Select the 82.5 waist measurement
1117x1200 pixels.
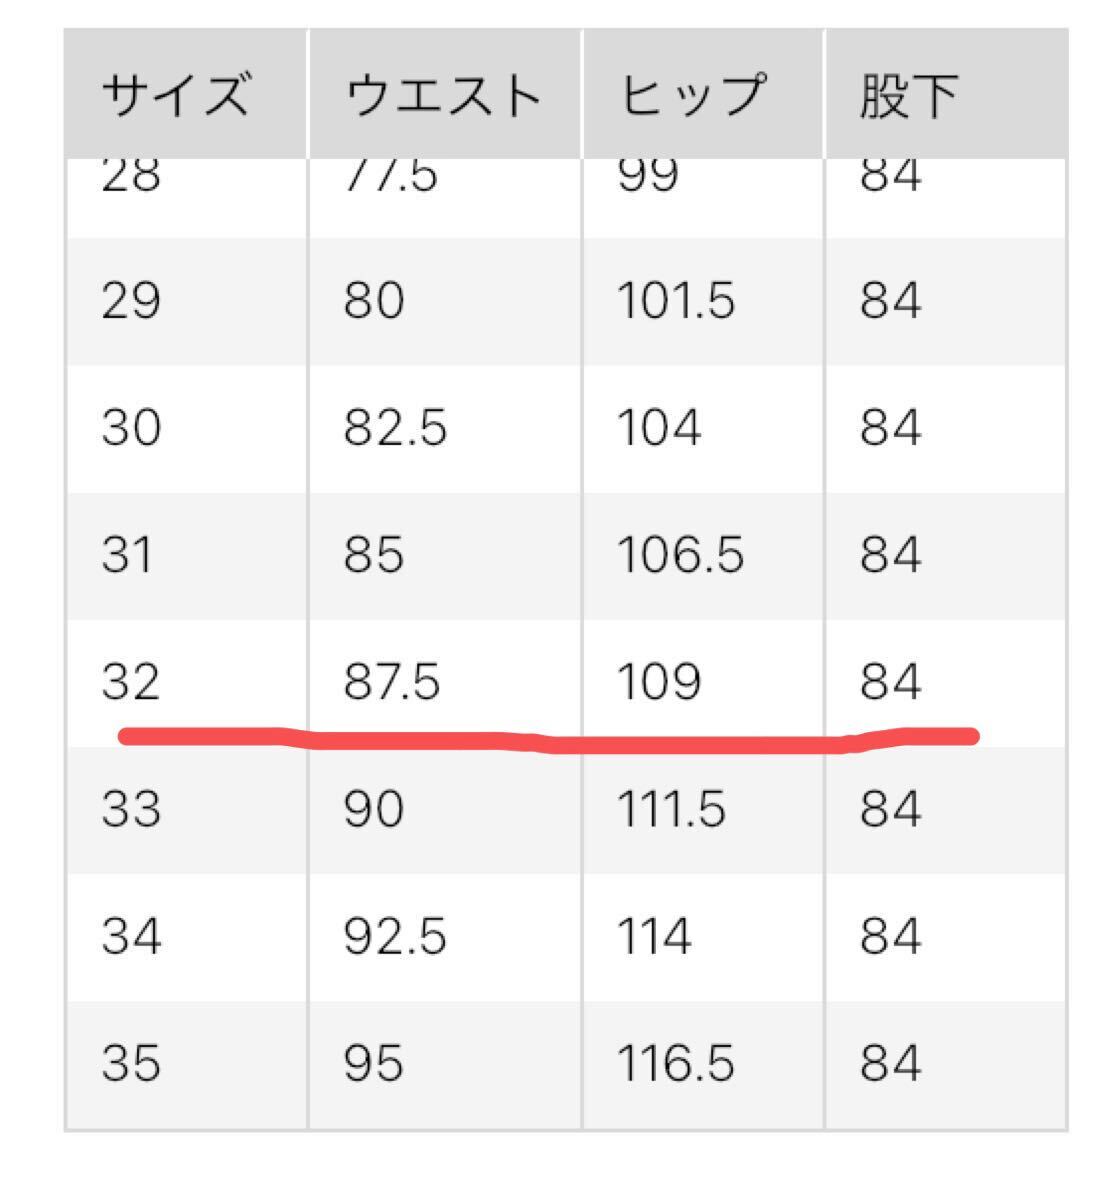point(395,427)
